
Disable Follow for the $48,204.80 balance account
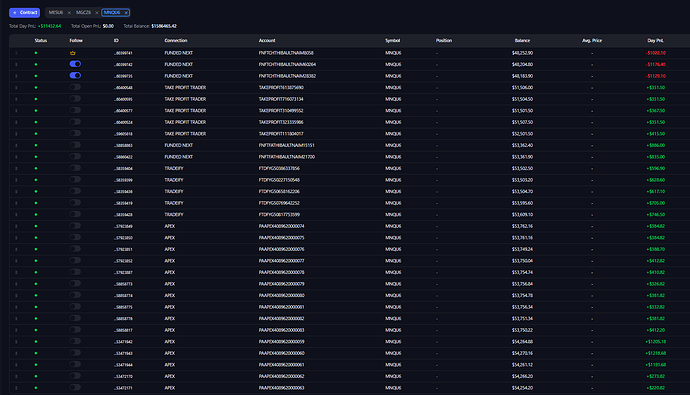coord(75,64)
